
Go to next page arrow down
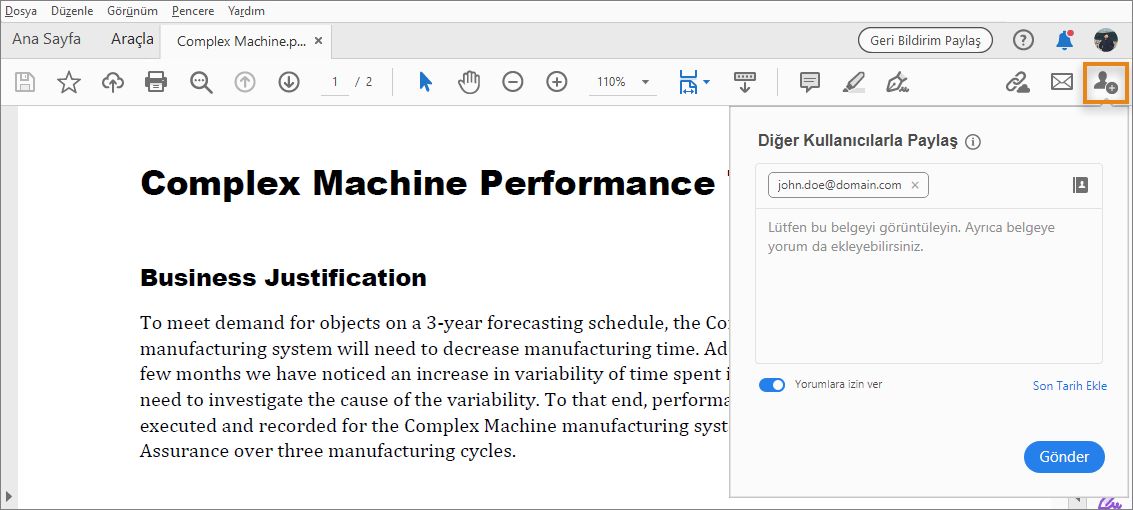[x=289, y=82]
